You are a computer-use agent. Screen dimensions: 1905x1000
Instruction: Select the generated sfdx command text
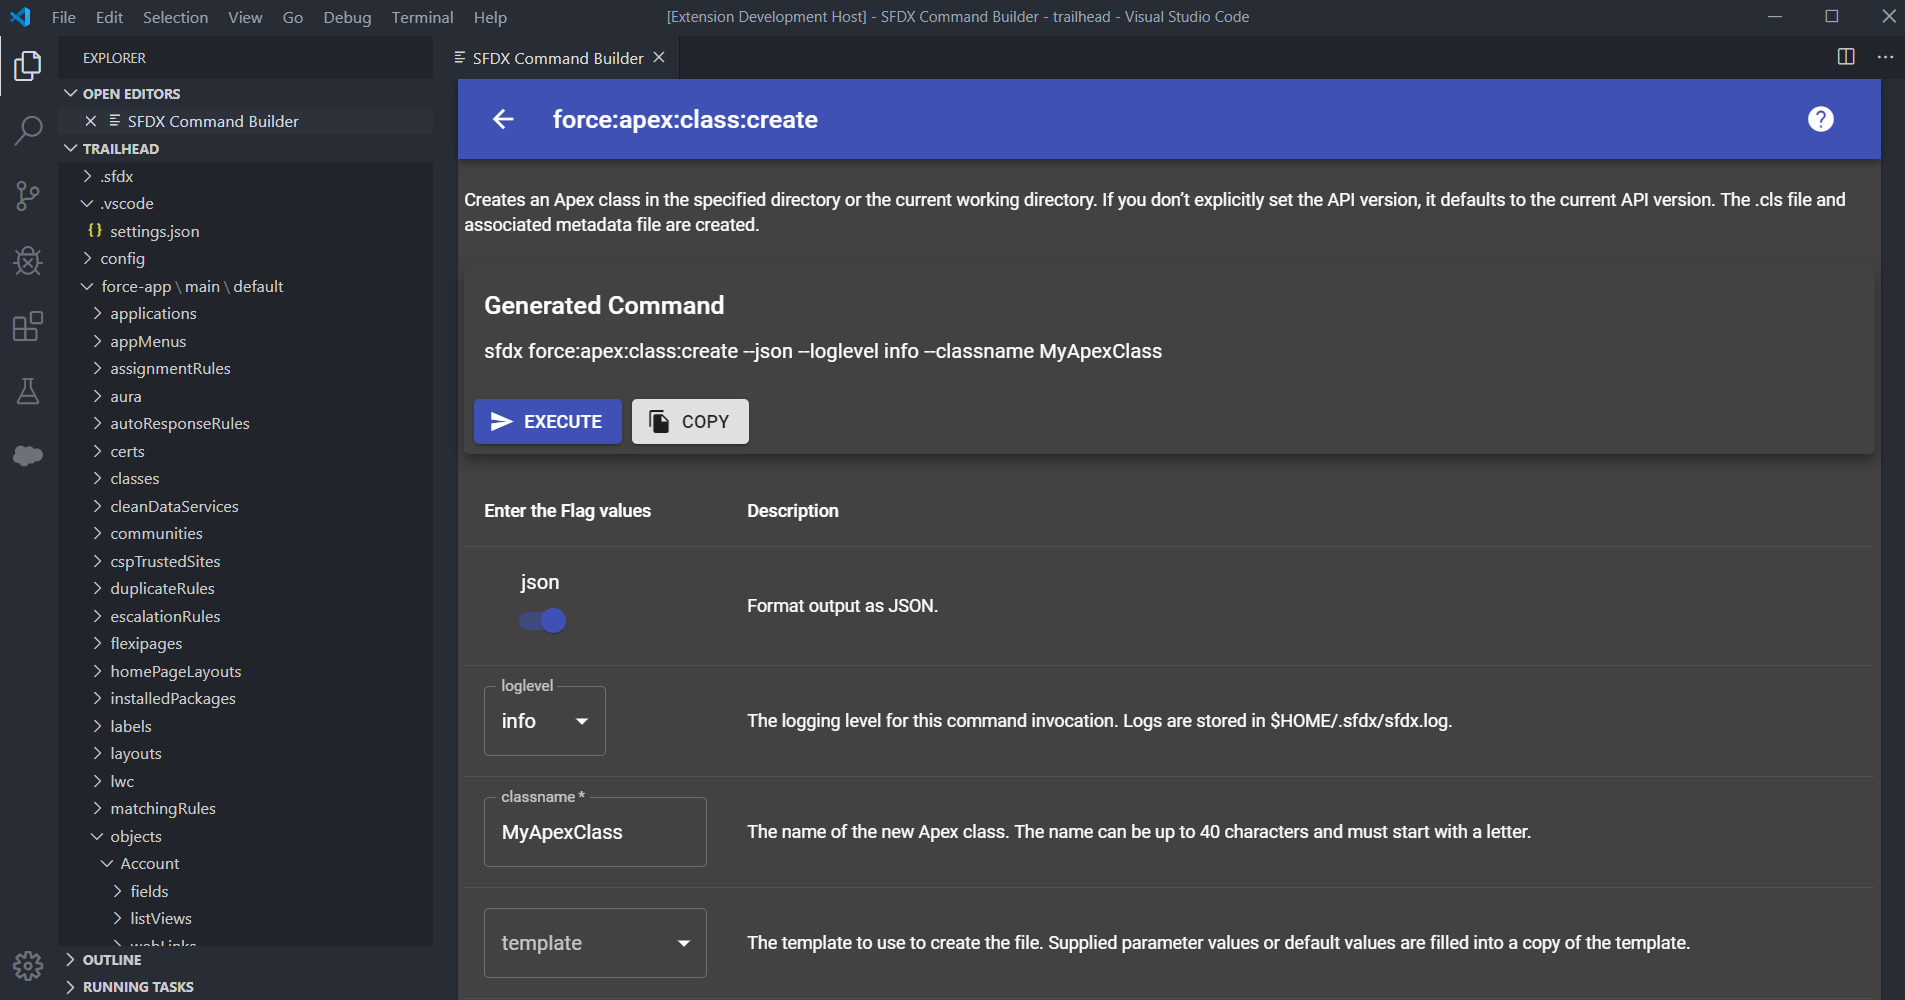coord(823,351)
